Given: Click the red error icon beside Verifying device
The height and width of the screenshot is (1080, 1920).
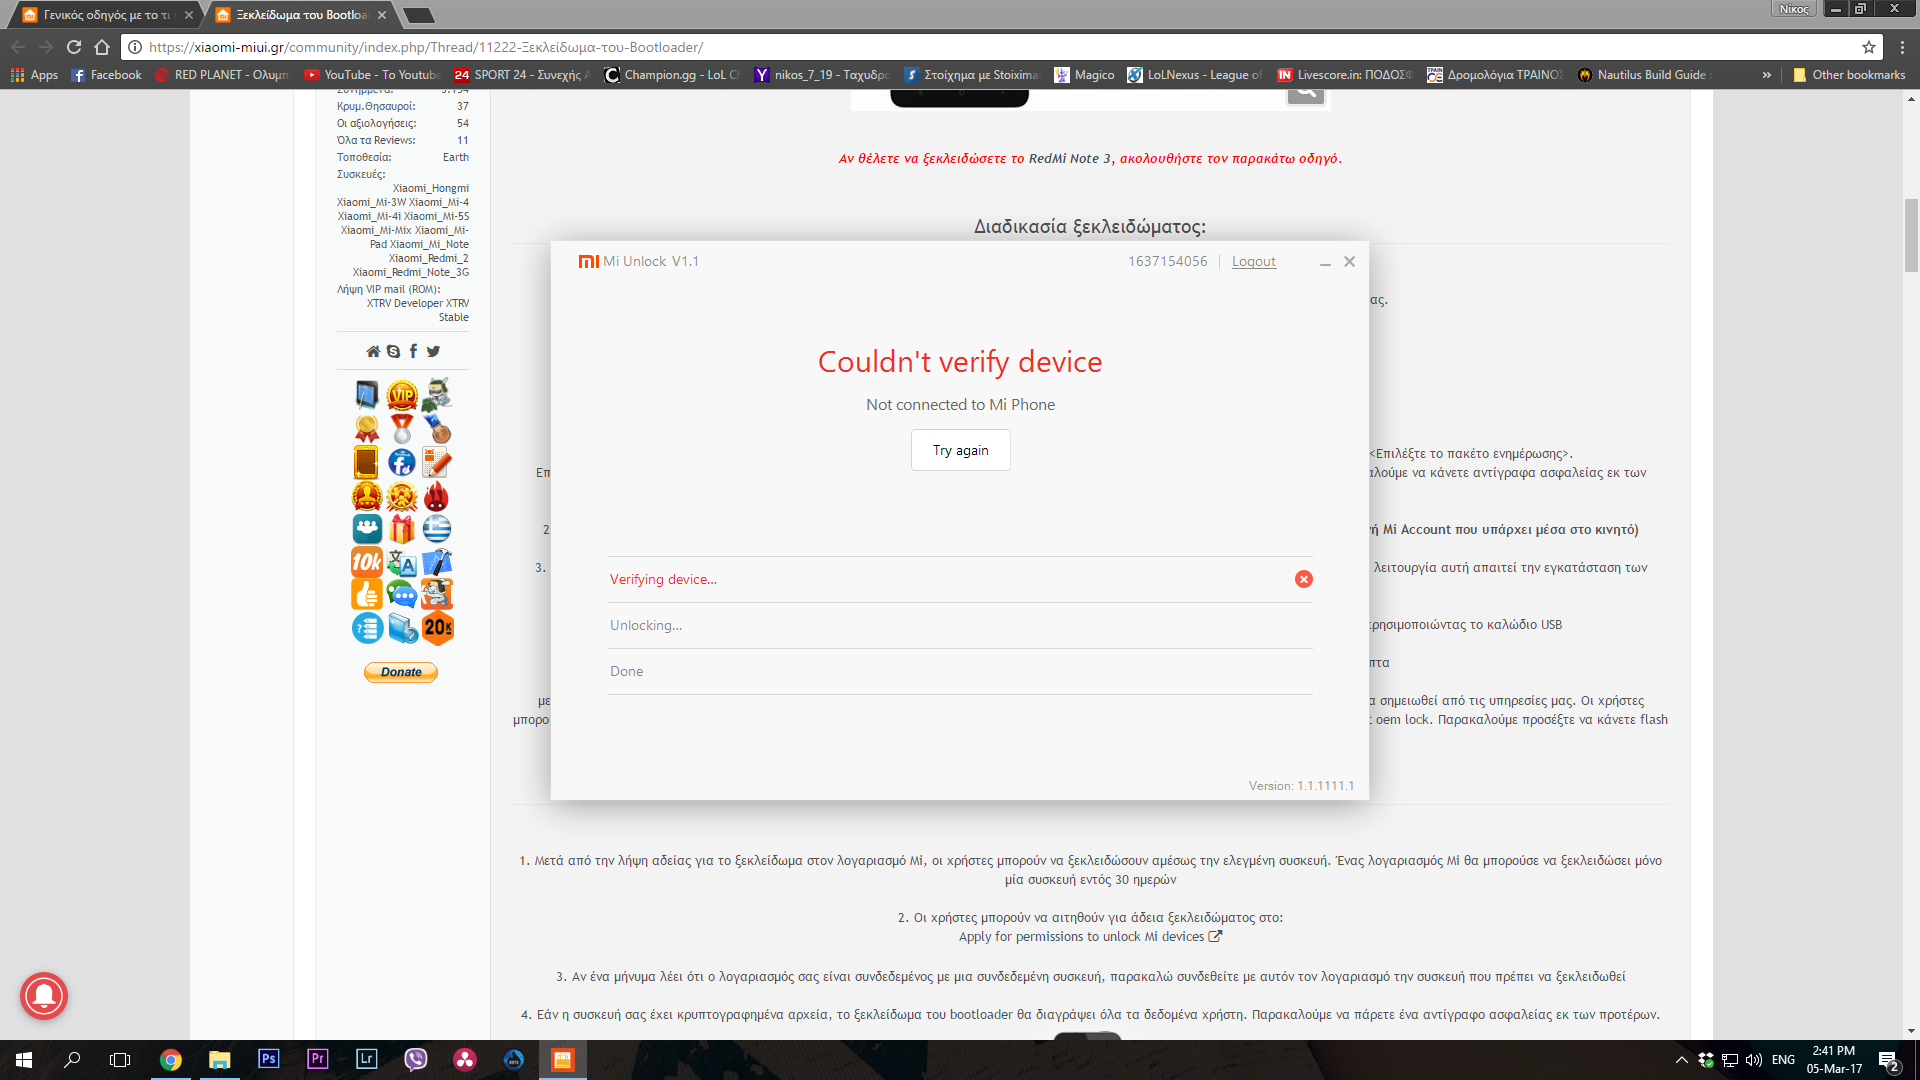Looking at the screenshot, I should coord(1303,579).
